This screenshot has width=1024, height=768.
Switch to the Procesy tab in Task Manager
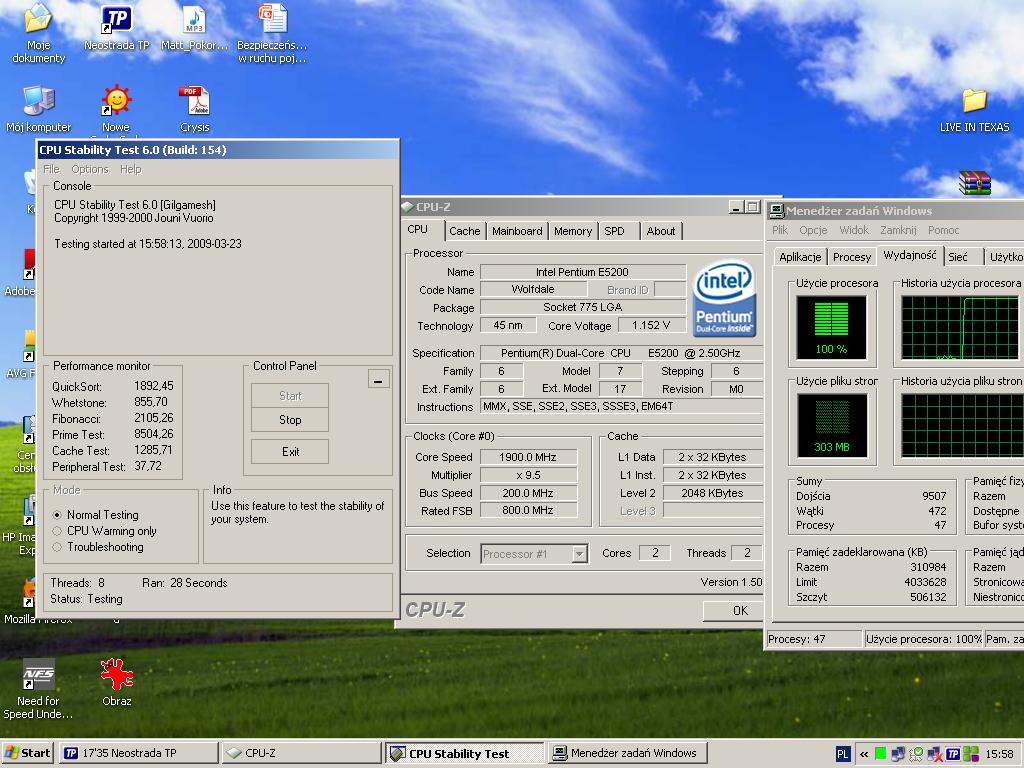(x=851, y=257)
